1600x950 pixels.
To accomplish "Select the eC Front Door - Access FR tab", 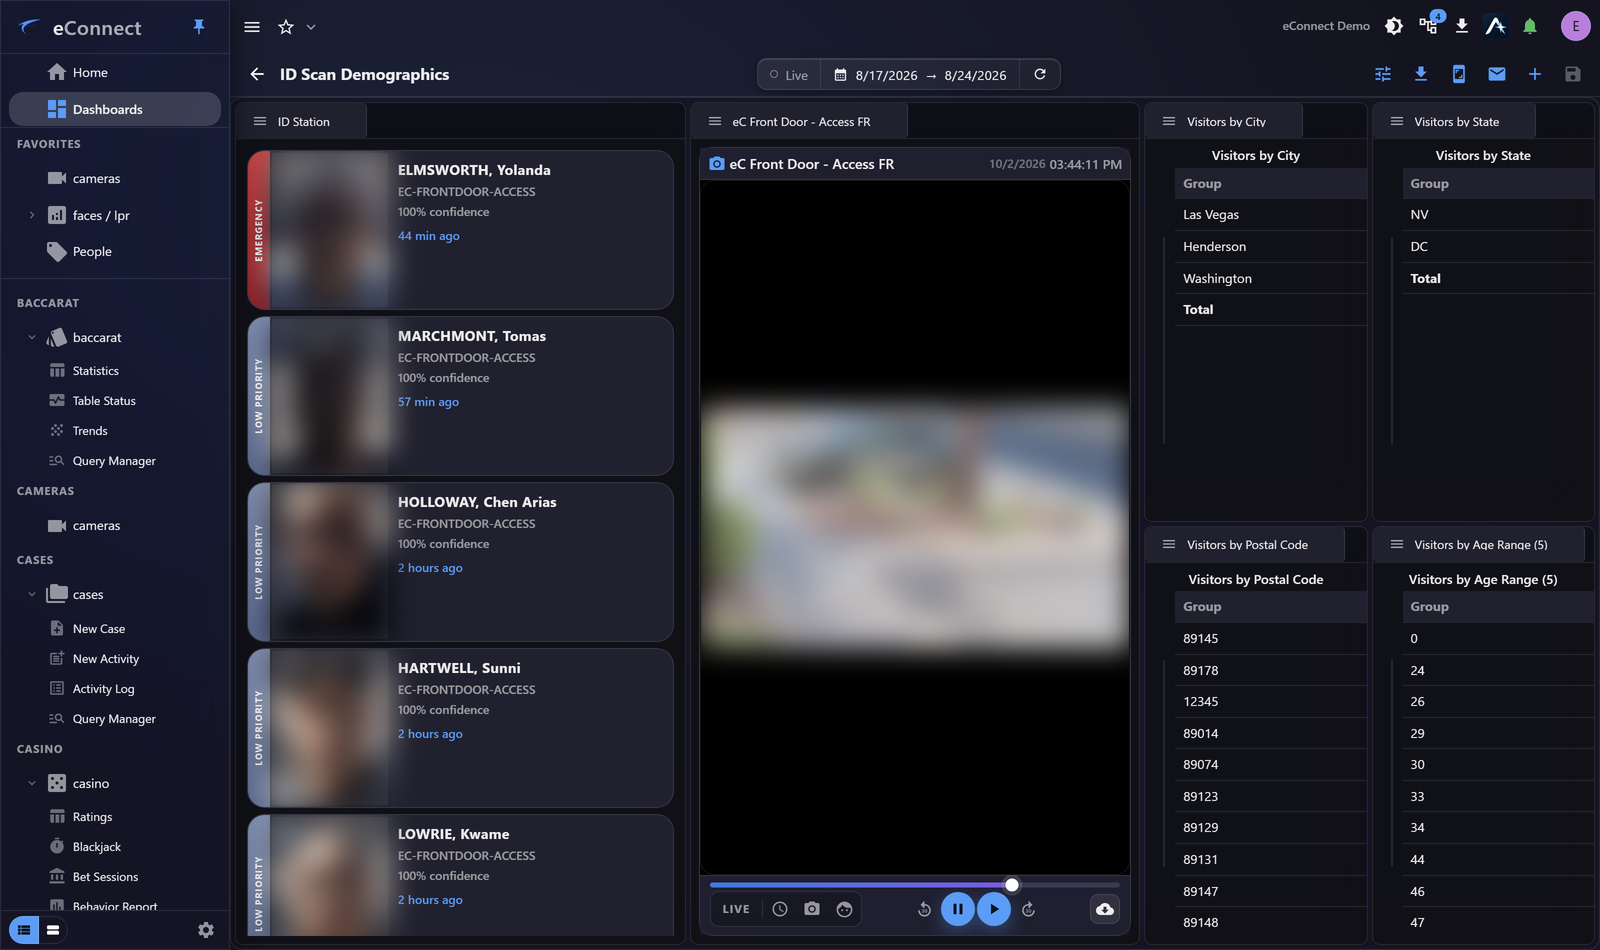I will point(801,121).
